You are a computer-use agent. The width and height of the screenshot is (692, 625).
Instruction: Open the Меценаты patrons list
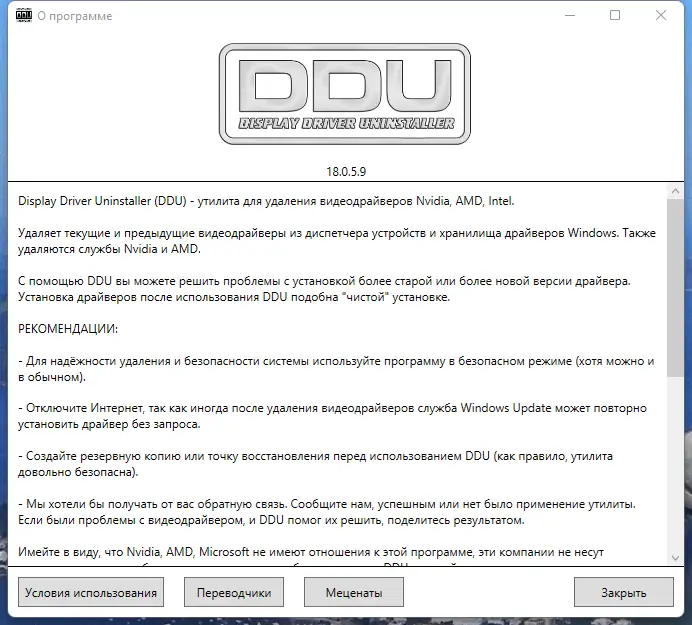pos(354,592)
